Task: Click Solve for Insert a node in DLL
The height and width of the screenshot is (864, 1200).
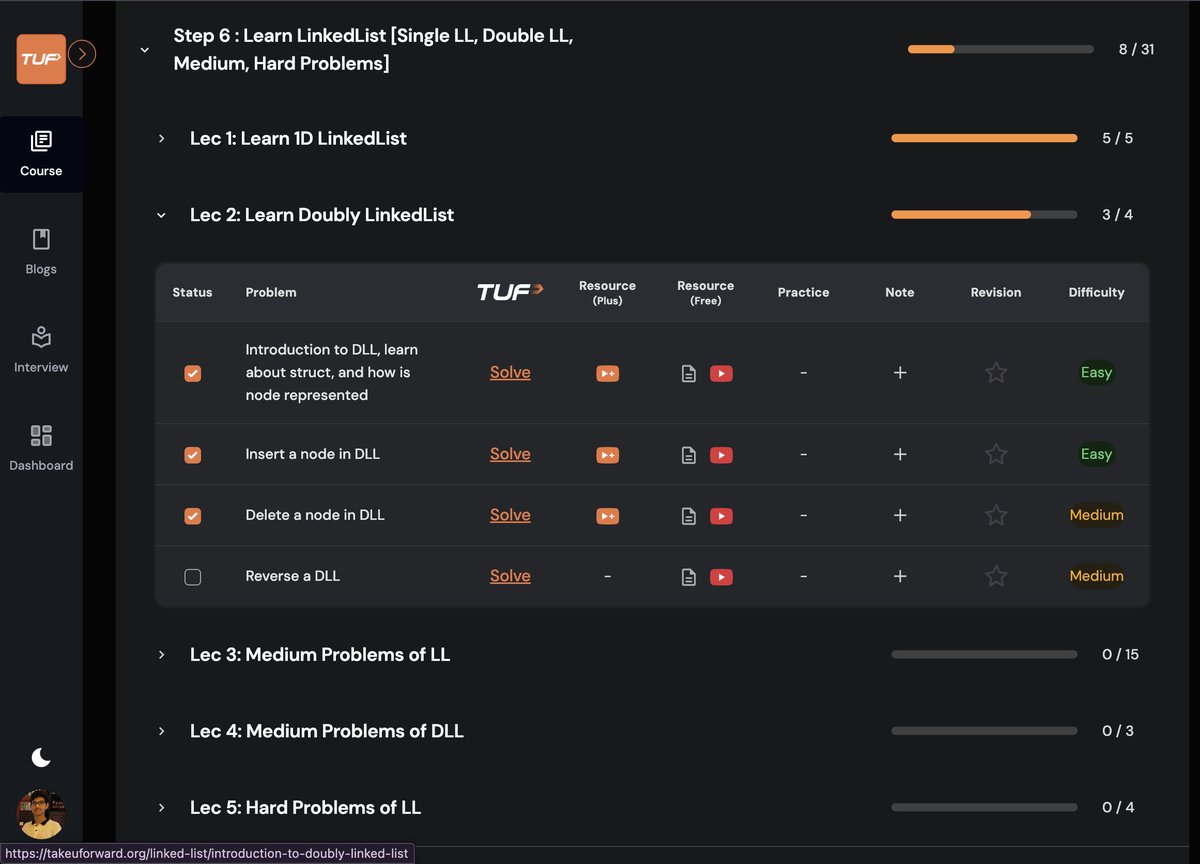Action: pos(510,454)
